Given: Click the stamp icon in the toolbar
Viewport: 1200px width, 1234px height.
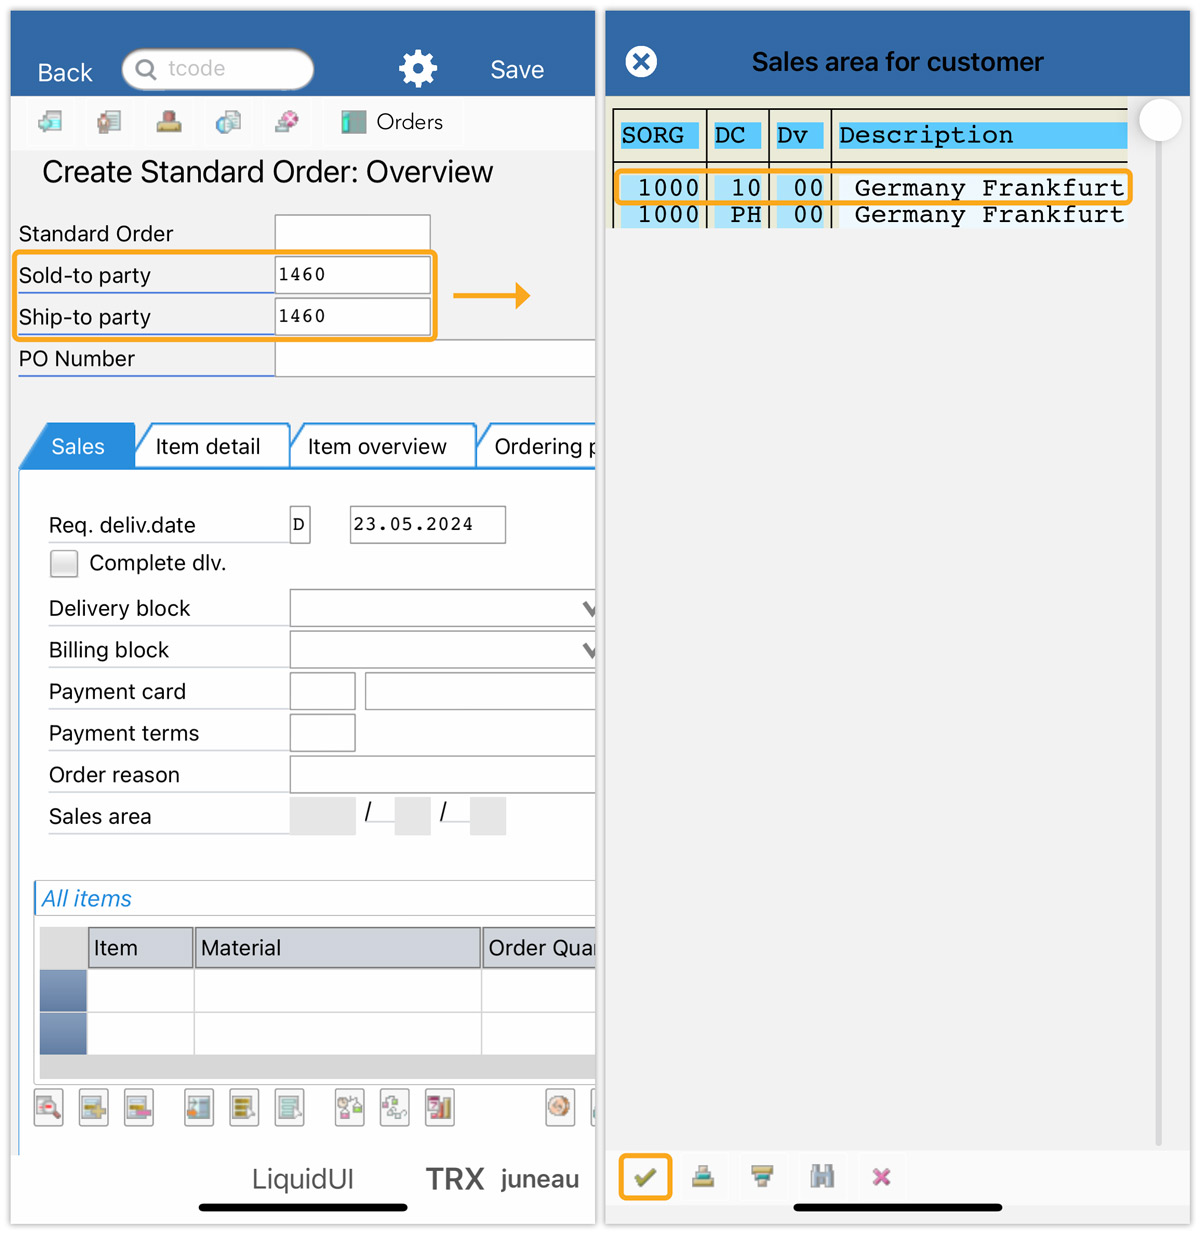Looking at the screenshot, I should (x=169, y=122).
